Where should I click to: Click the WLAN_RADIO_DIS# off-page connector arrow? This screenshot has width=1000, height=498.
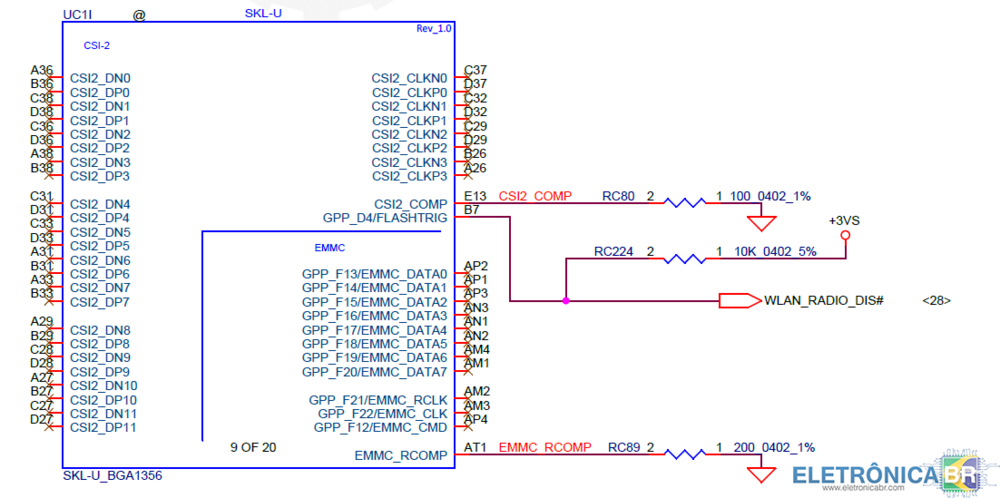(x=740, y=300)
